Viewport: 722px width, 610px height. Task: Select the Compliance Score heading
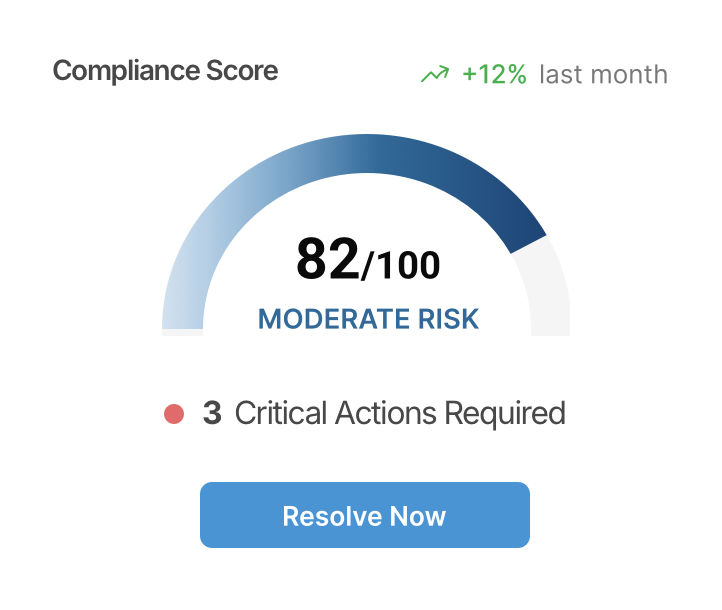pyautogui.click(x=165, y=70)
